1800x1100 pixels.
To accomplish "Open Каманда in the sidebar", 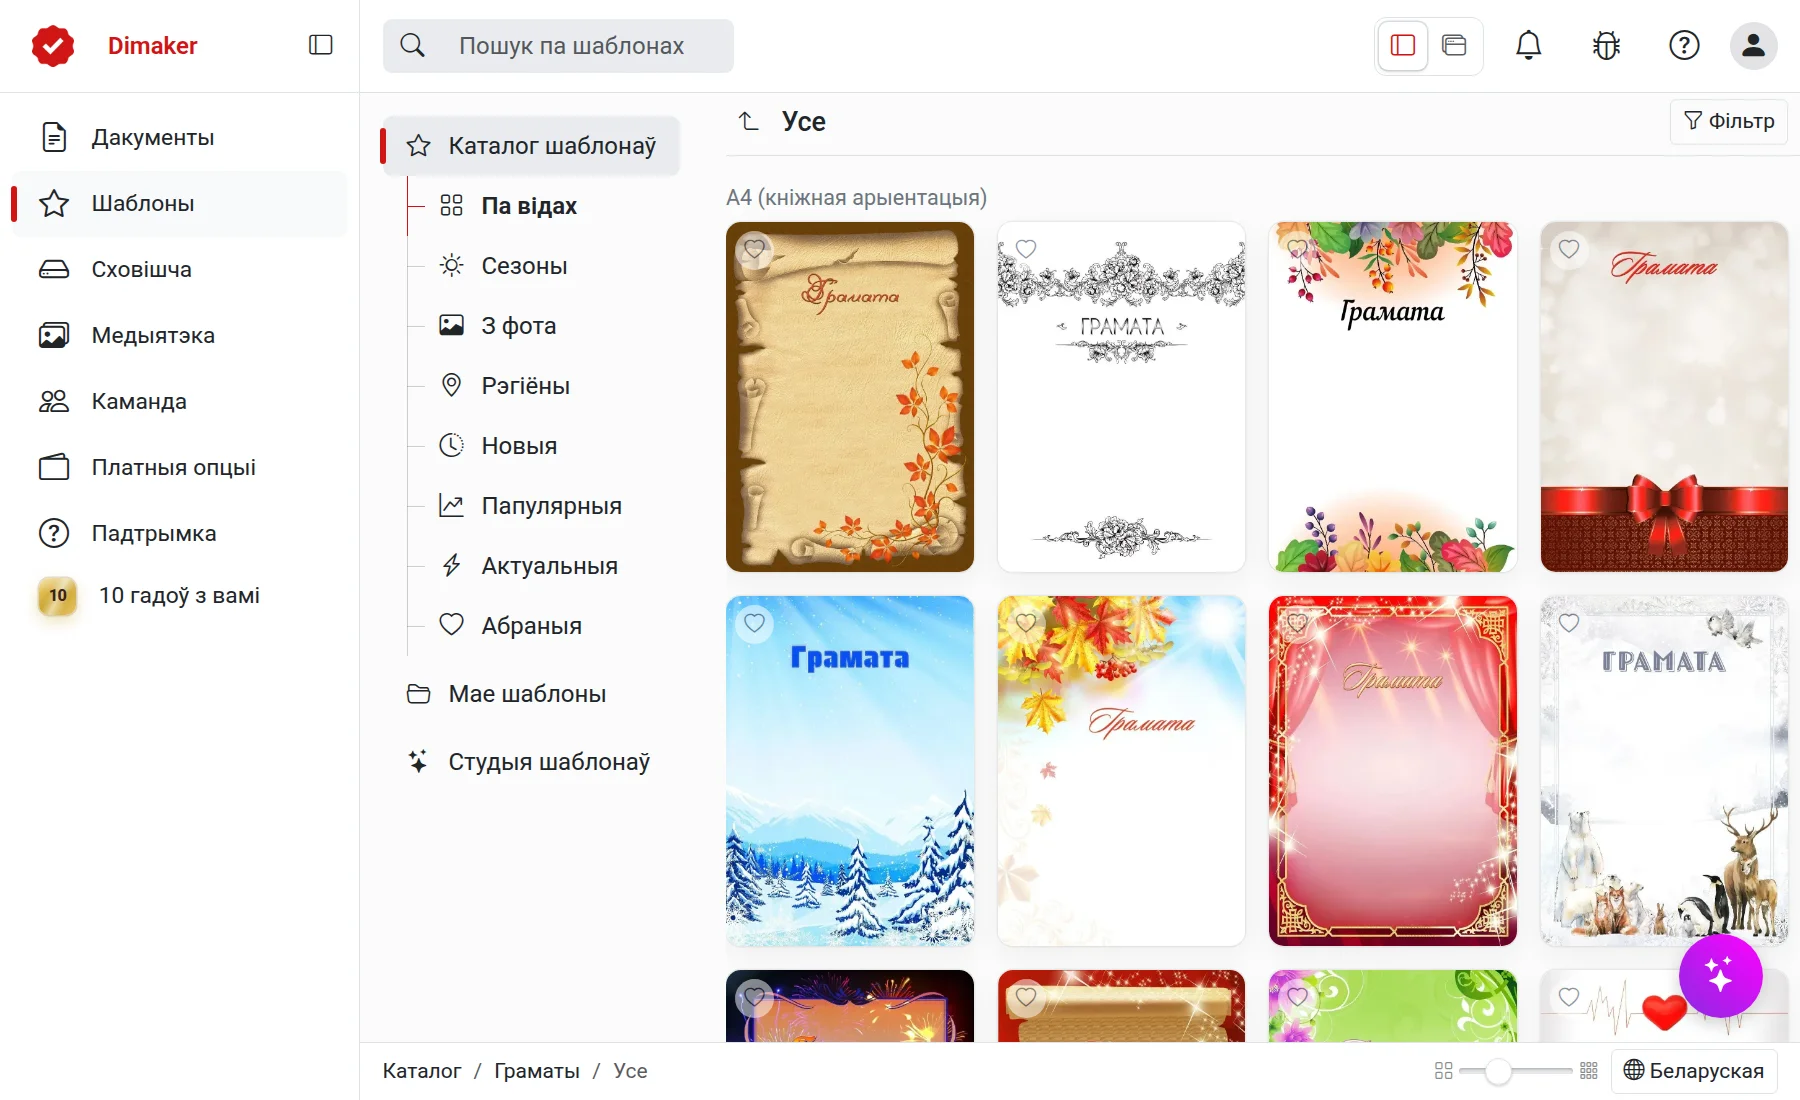I will pyautogui.click(x=179, y=401).
